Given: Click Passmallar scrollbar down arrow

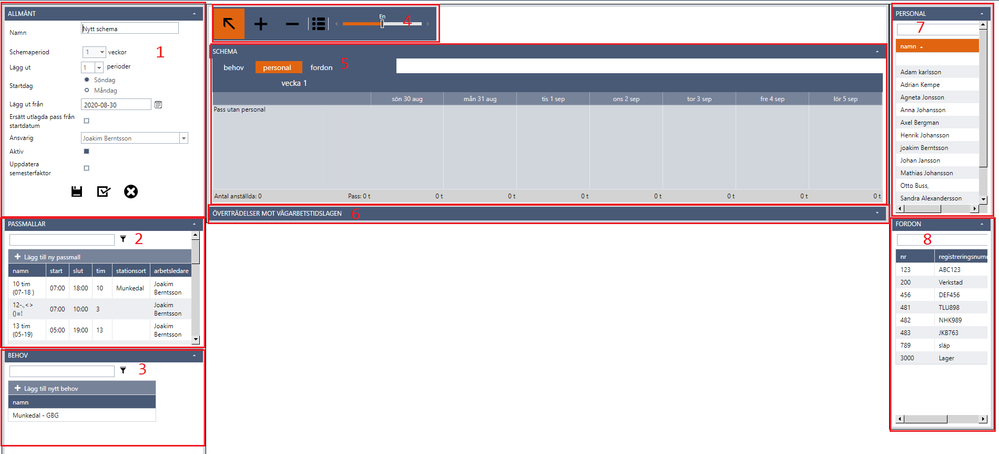Looking at the screenshot, I should (x=196, y=340).
